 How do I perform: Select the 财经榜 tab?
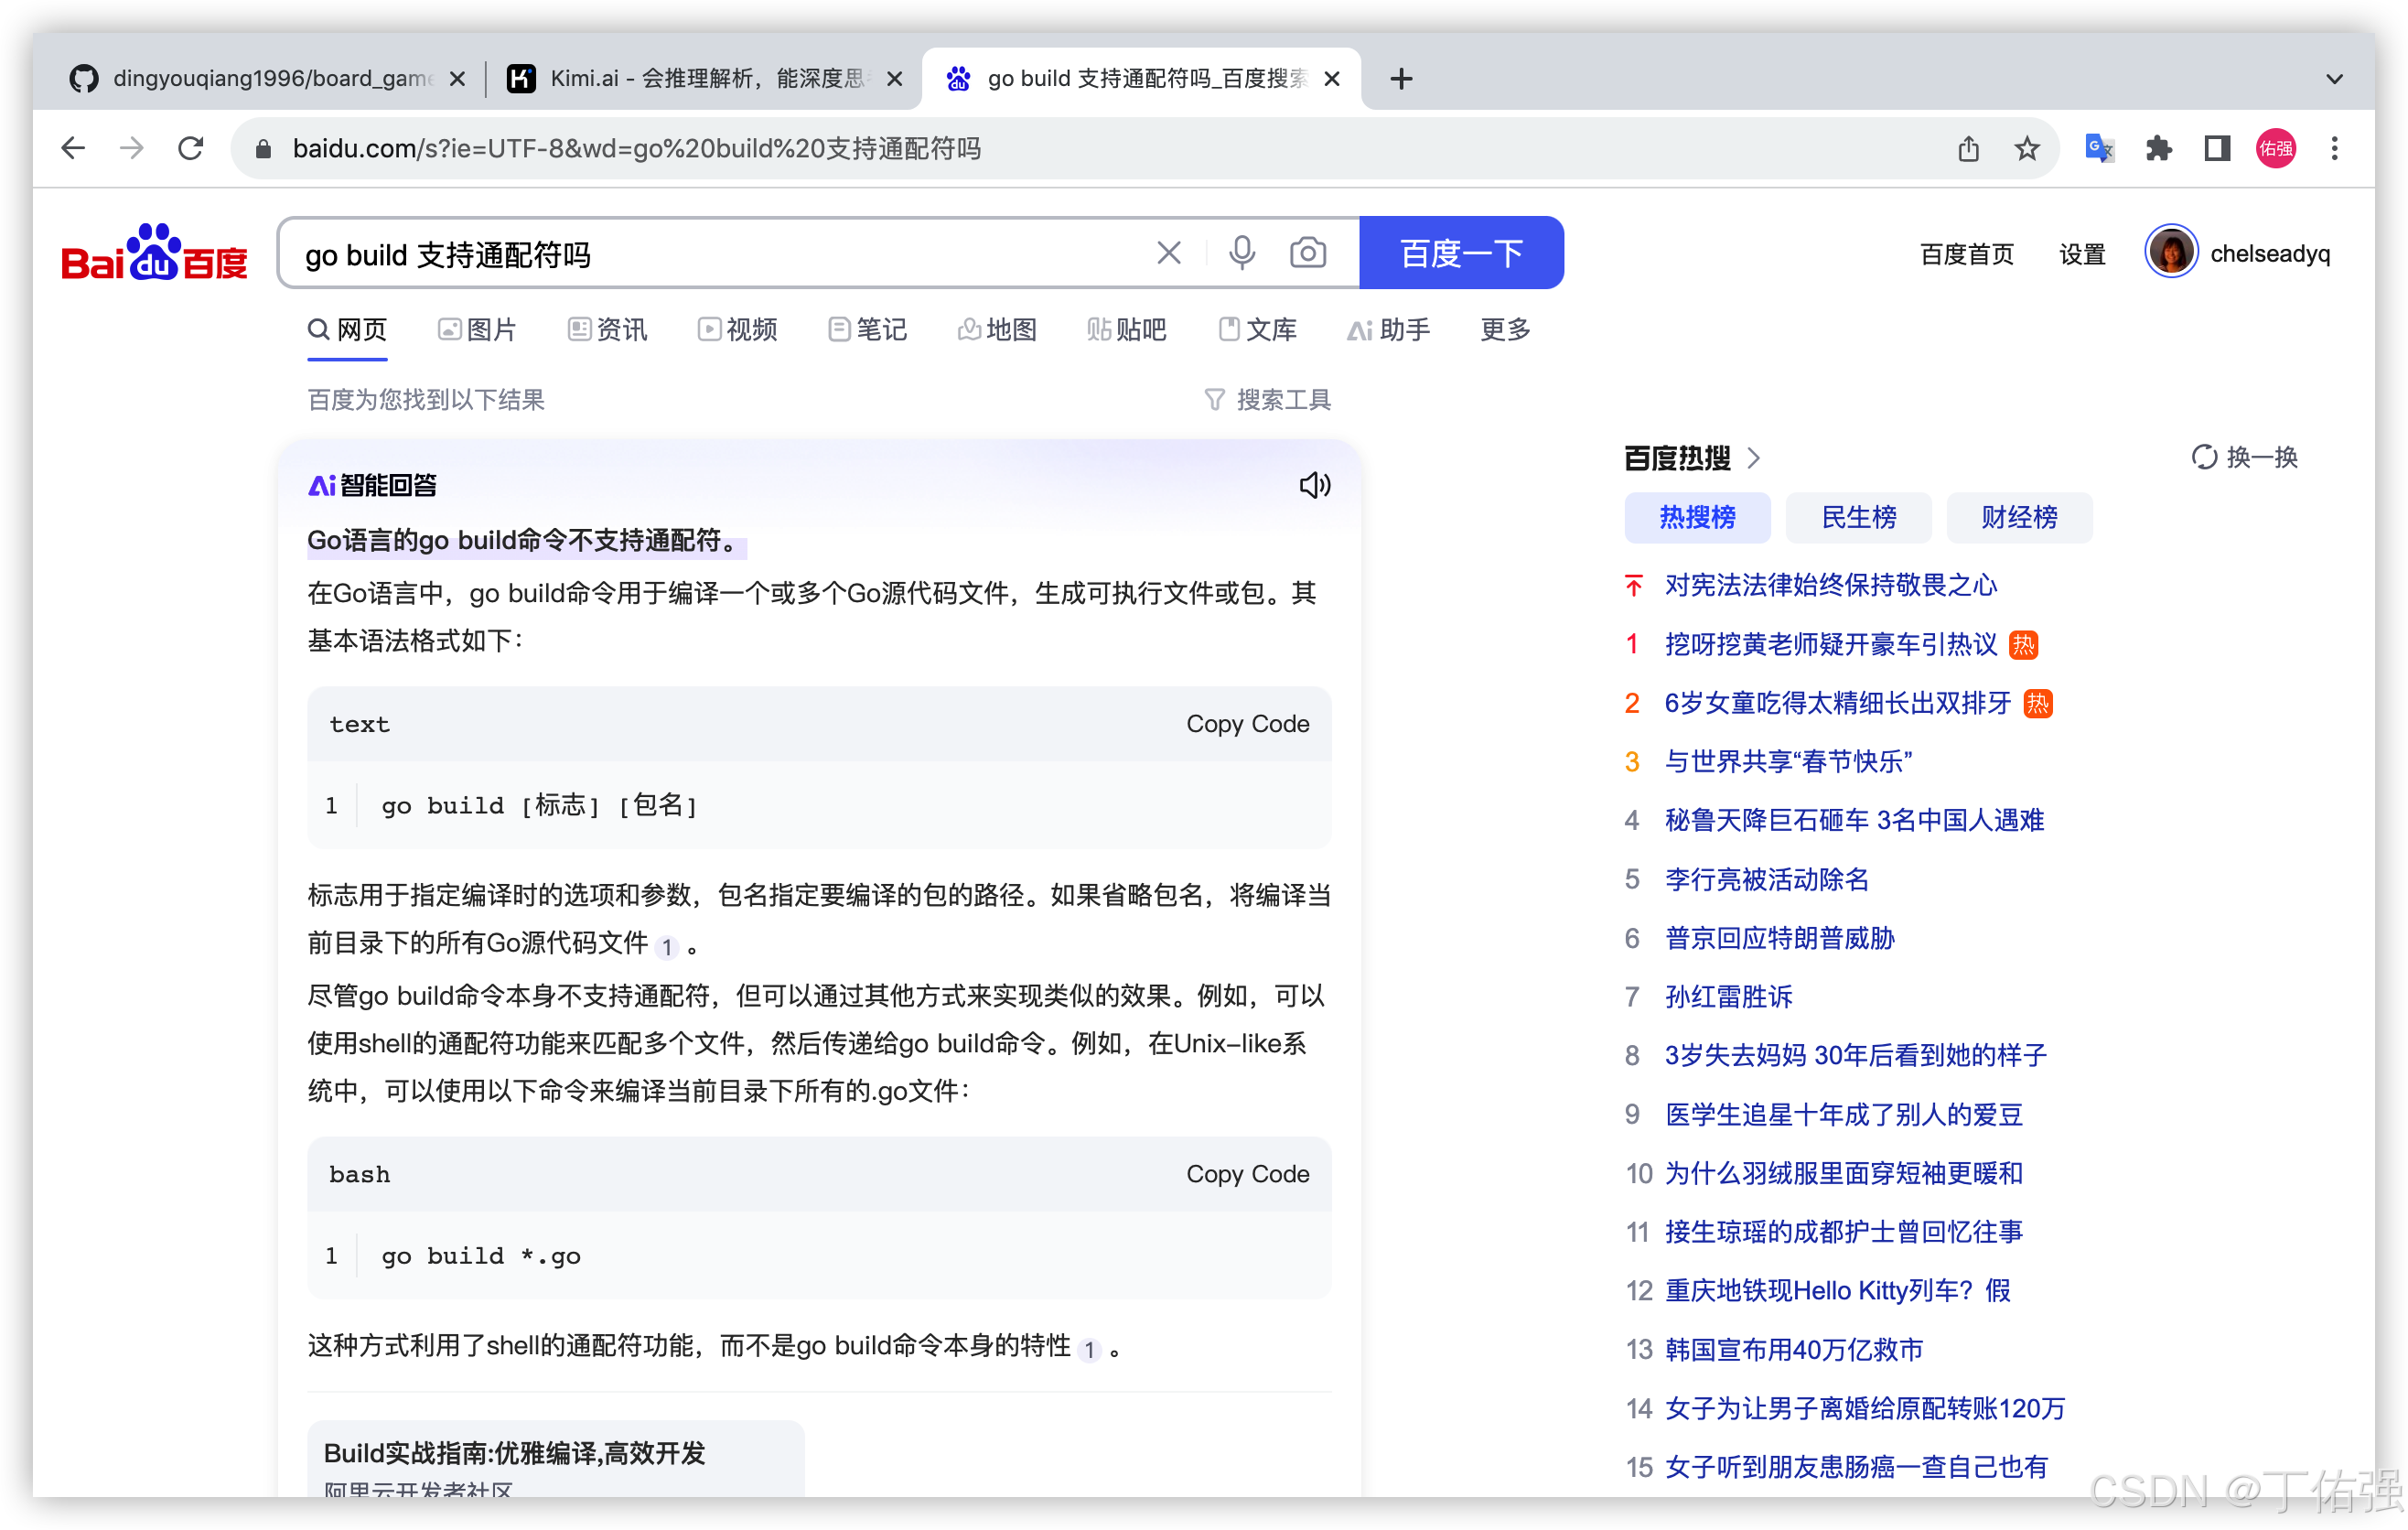coord(2019,517)
